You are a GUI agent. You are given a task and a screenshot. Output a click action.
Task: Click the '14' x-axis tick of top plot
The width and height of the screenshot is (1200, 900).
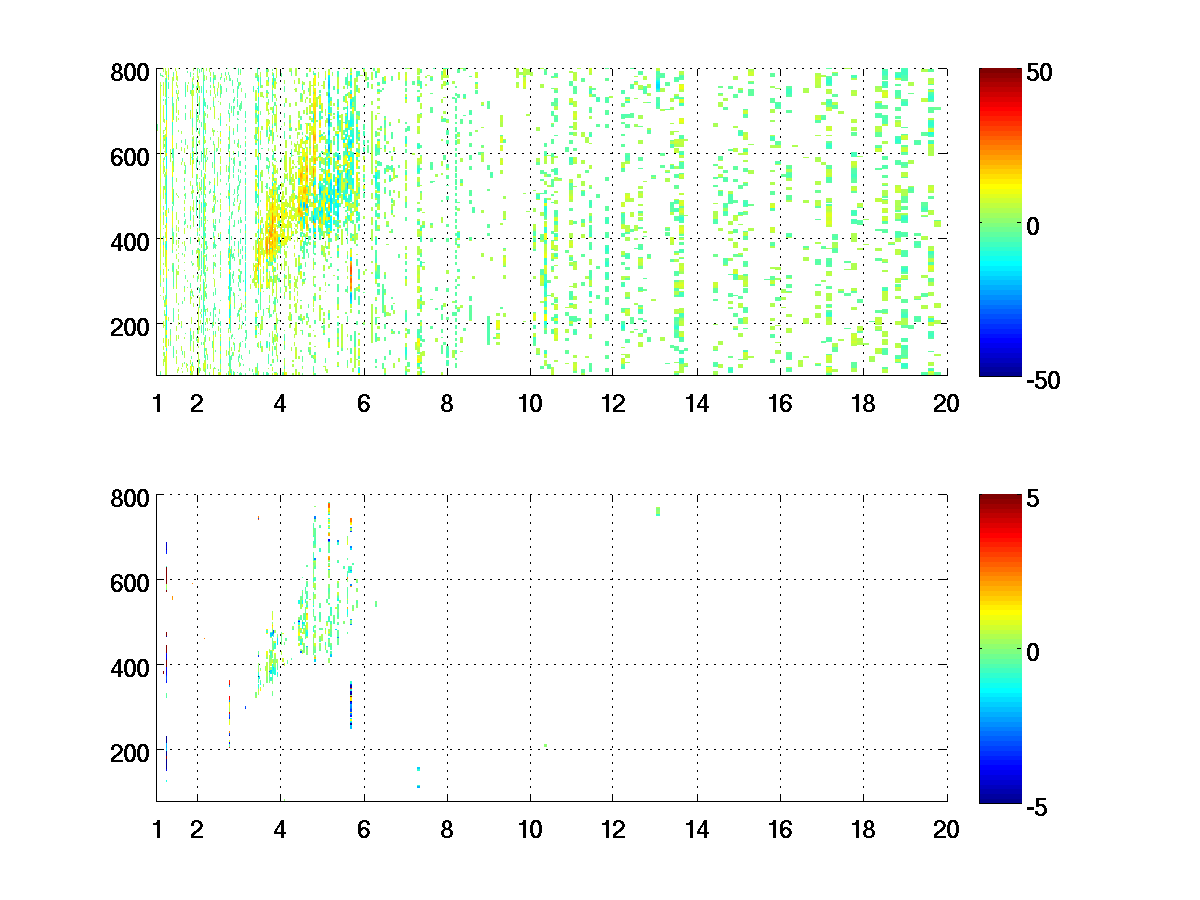point(697,404)
